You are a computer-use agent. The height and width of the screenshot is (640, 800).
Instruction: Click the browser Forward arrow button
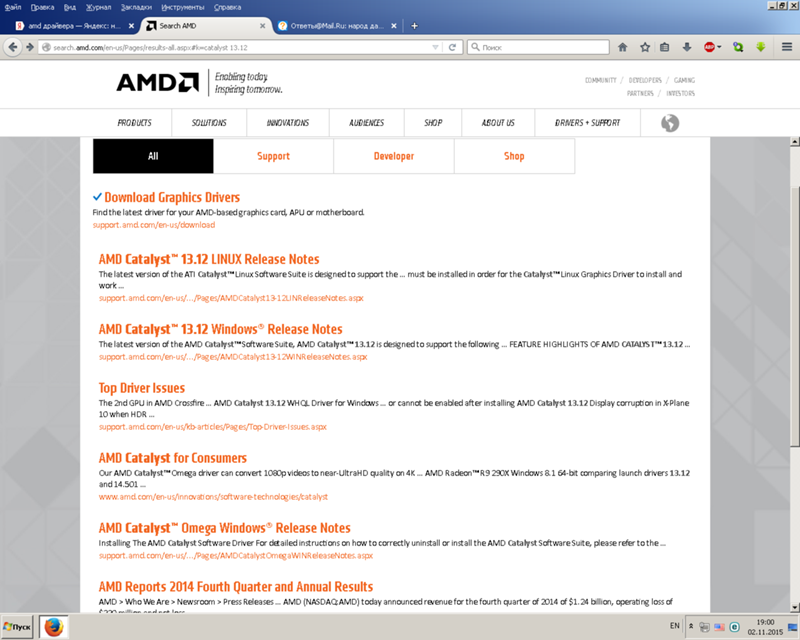tap(30, 47)
